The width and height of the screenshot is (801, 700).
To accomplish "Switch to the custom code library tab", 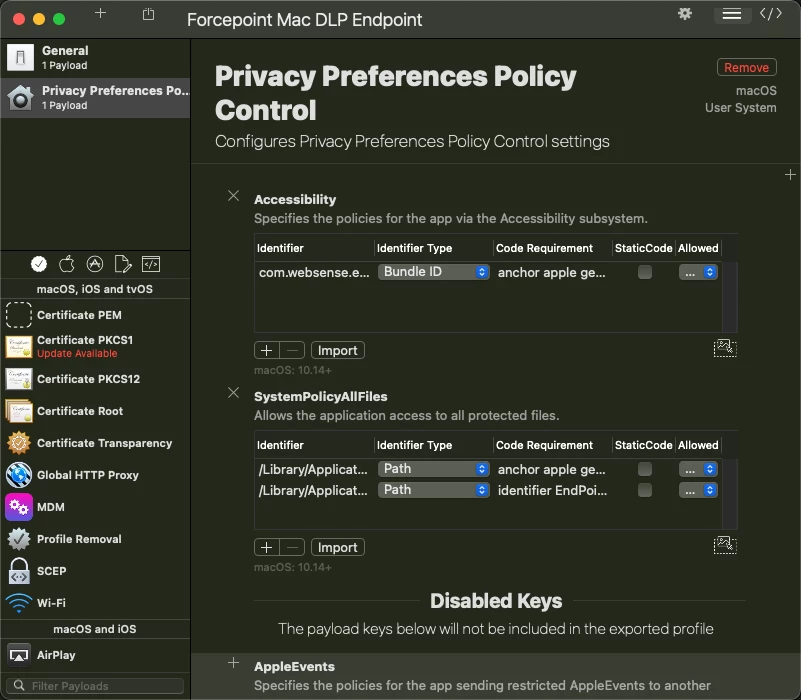I will pyautogui.click(x=151, y=264).
